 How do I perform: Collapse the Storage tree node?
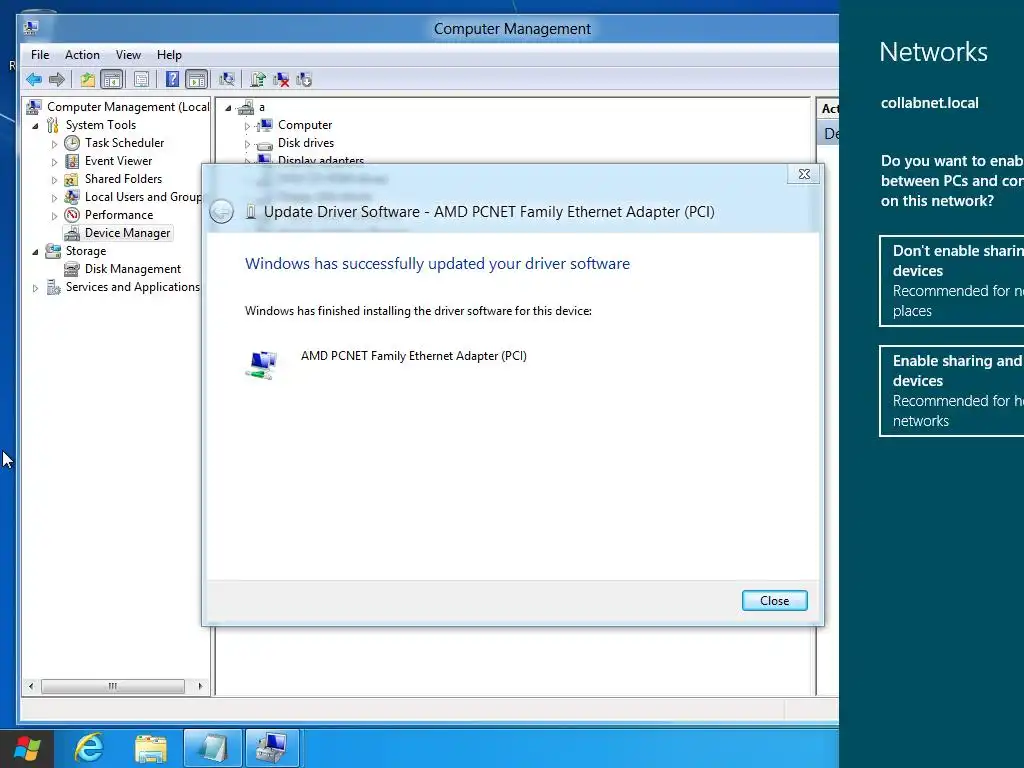pyautogui.click(x=35, y=252)
